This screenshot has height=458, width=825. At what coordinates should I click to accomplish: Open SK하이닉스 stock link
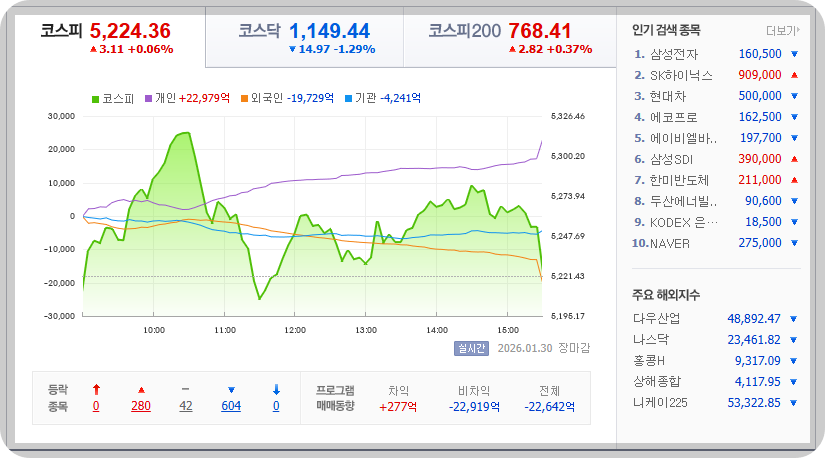[x=681, y=75]
